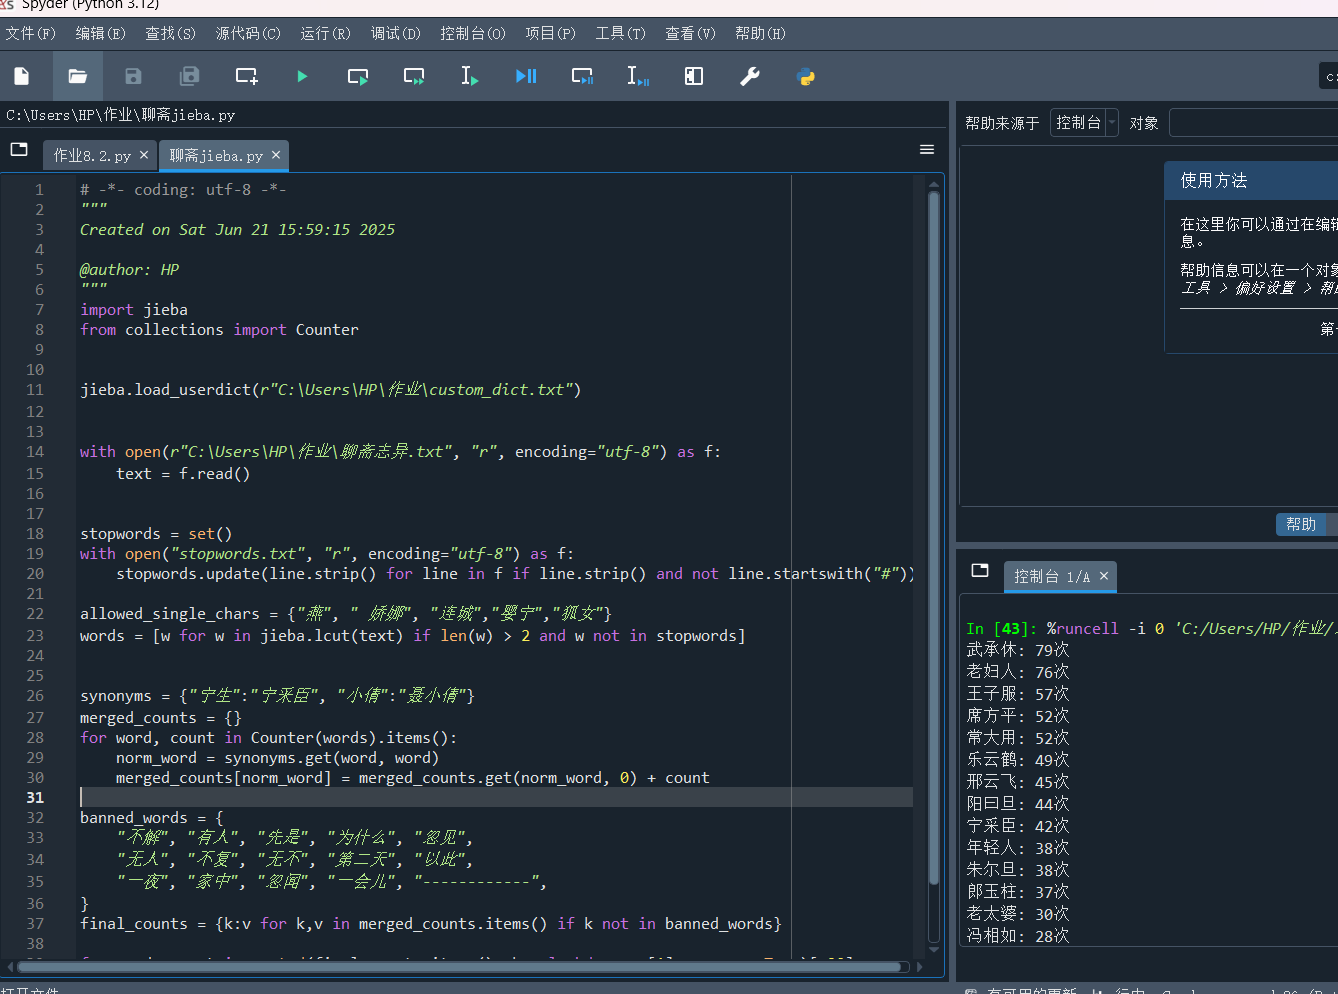The height and width of the screenshot is (994, 1338).
Task: Expand the help source 控制台 dropdown
Action: coord(1084,123)
